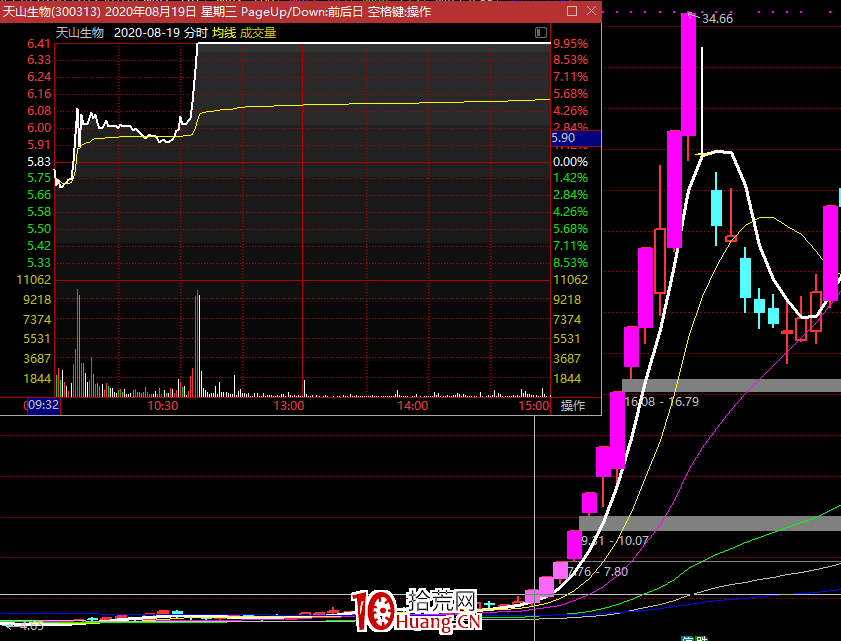Click the popup title bar text 天山生物(300313)
The height and width of the screenshot is (641, 841).
click(x=50, y=11)
